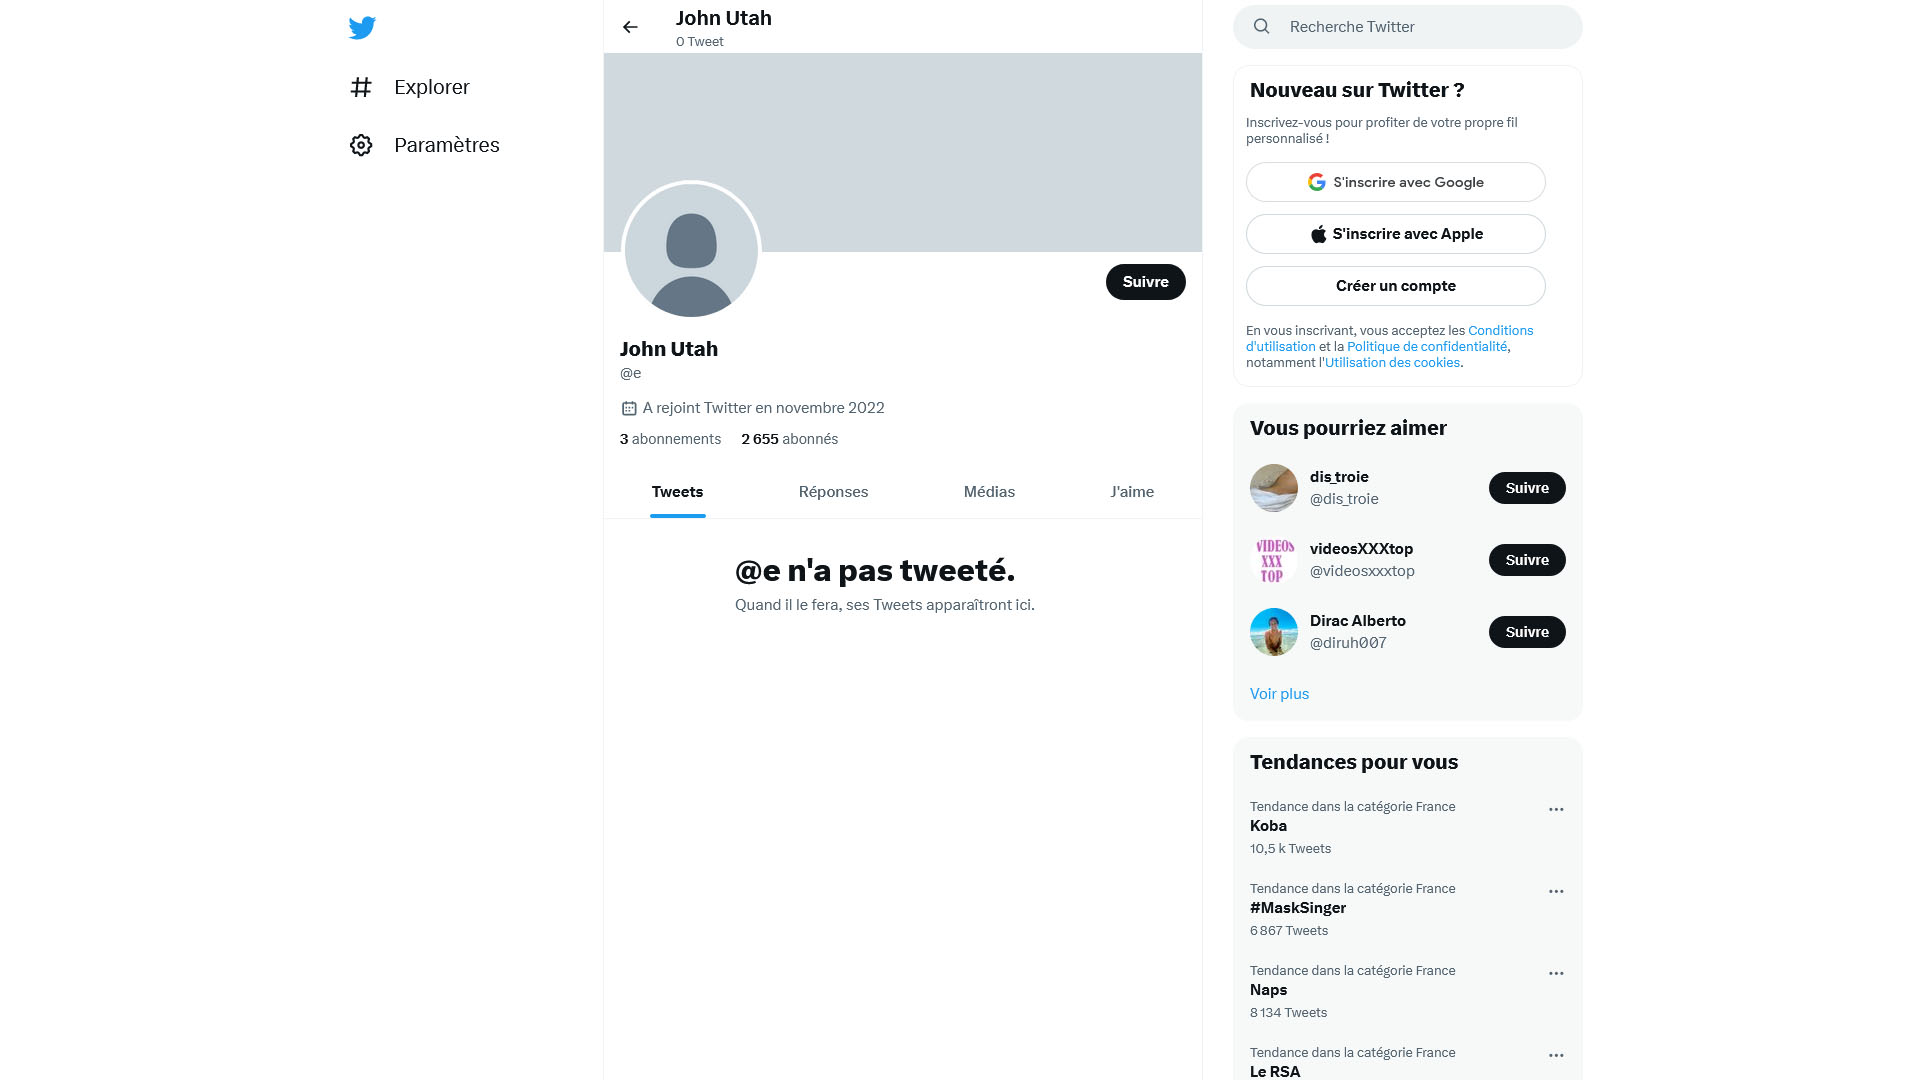Click S'inscrire avec Google
Viewport: 1920px width, 1080px height.
(1396, 182)
